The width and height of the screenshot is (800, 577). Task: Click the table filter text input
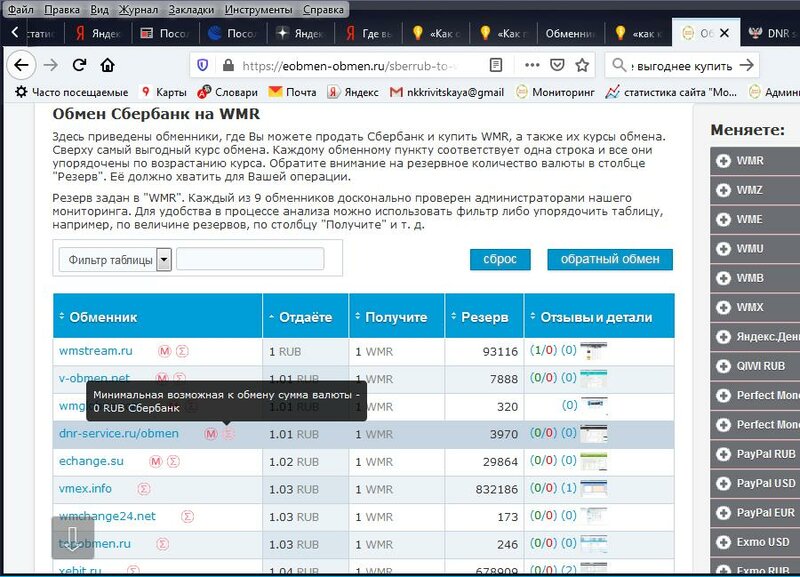(x=250, y=259)
